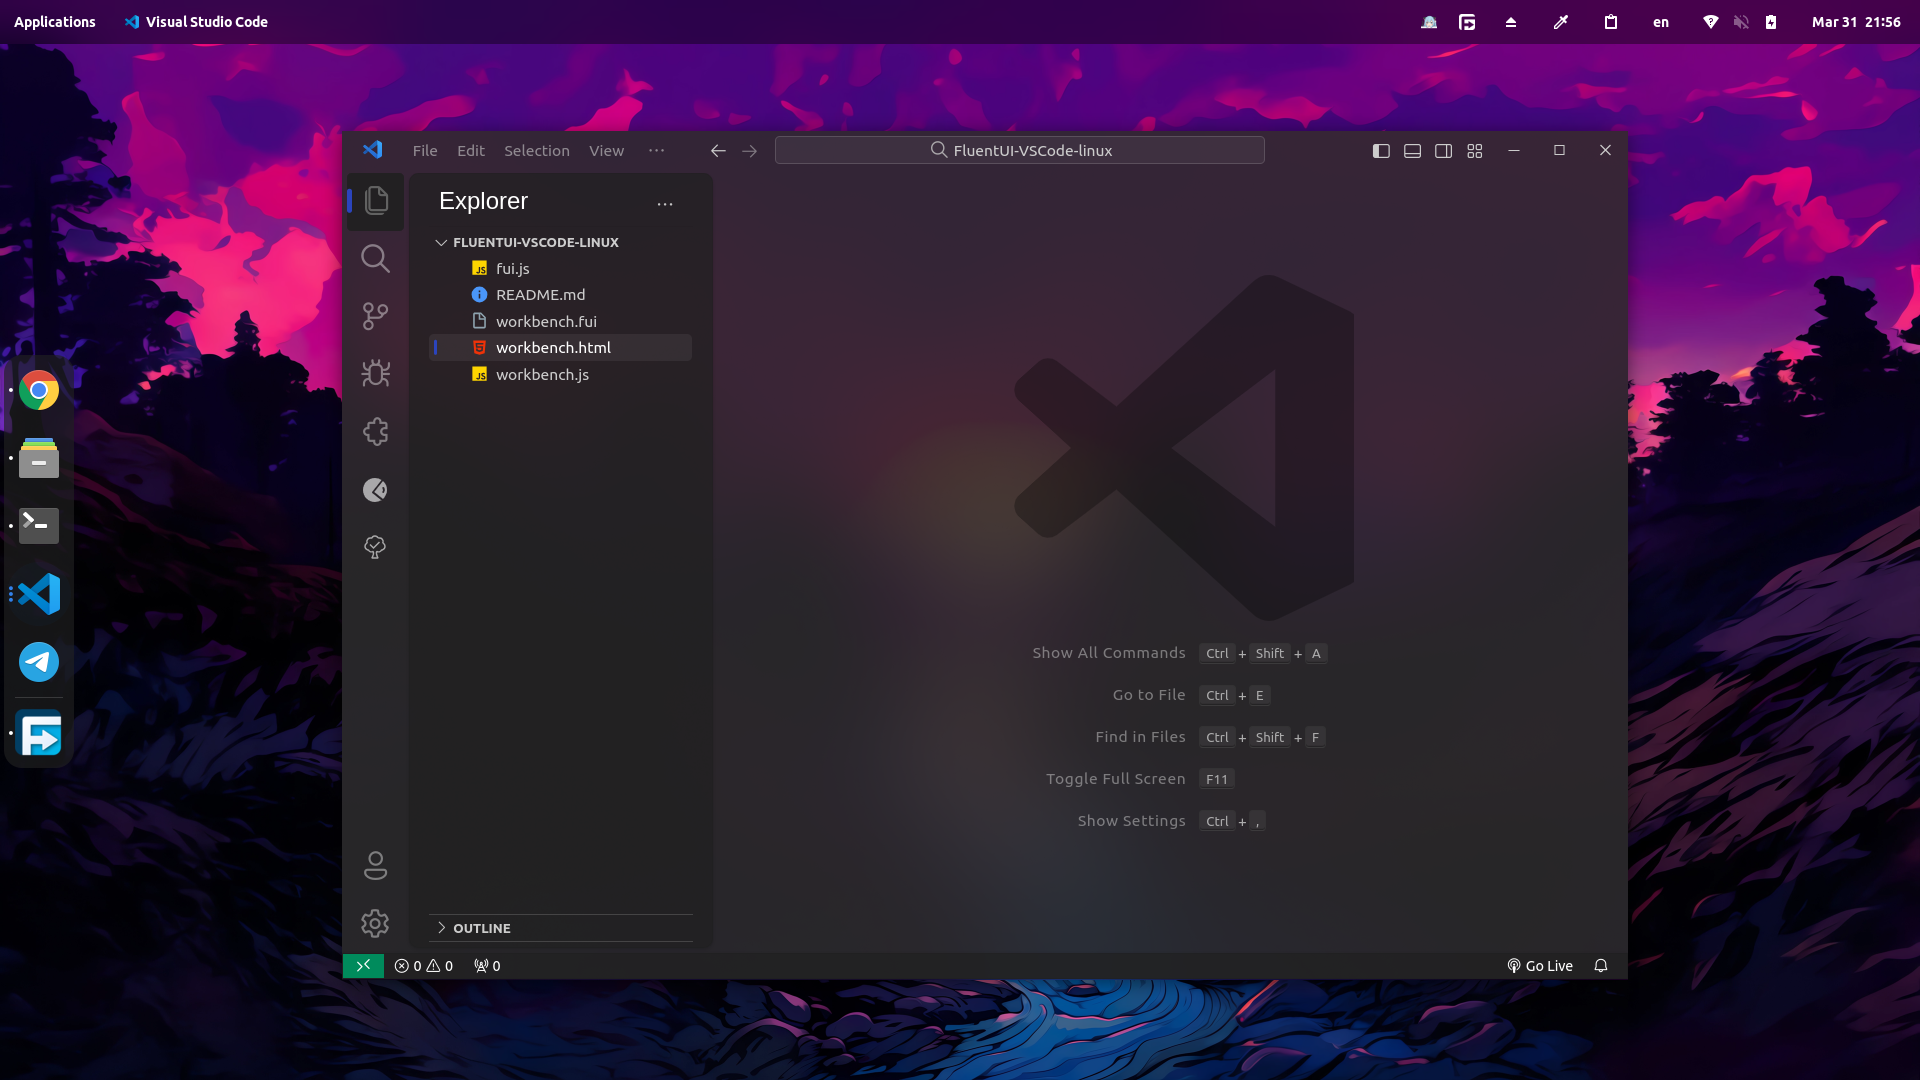The height and width of the screenshot is (1080, 1920).
Task: Click the Accounts icon in activity bar
Action: (x=375, y=866)
